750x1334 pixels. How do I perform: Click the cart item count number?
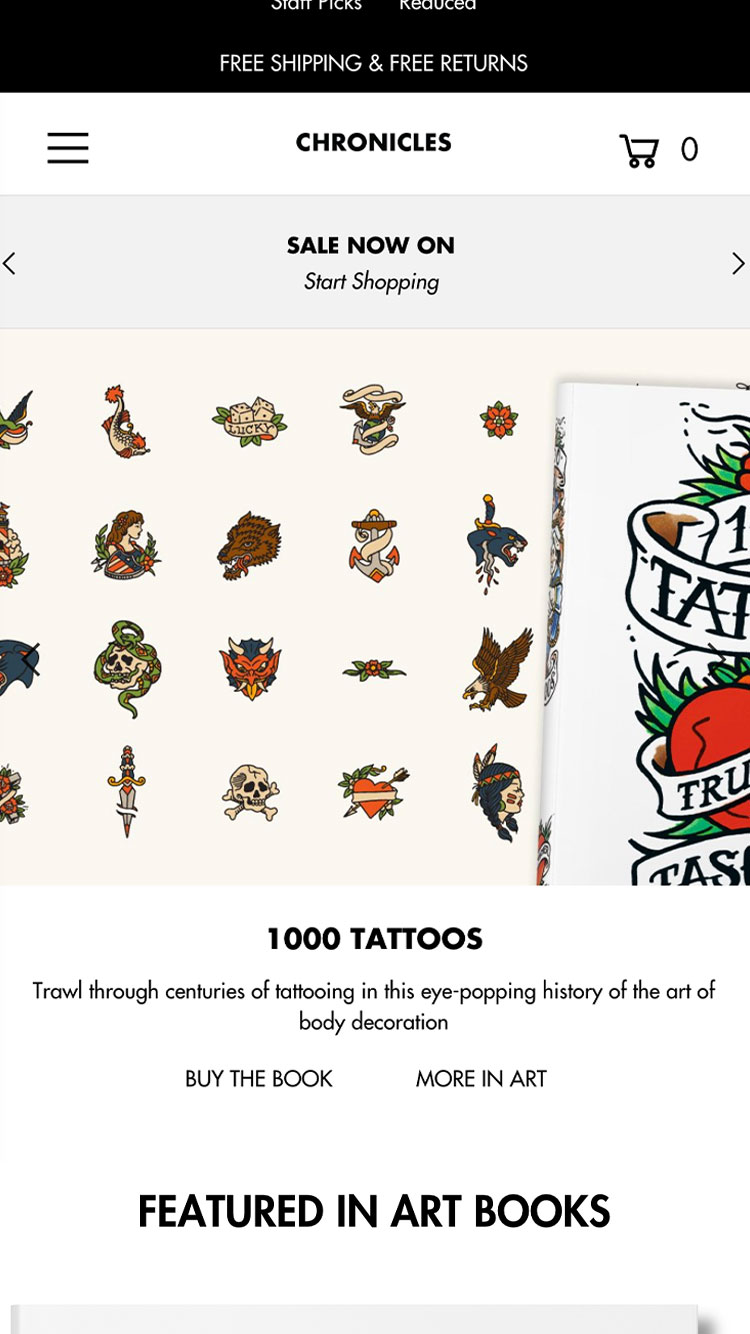pos(689,150)
